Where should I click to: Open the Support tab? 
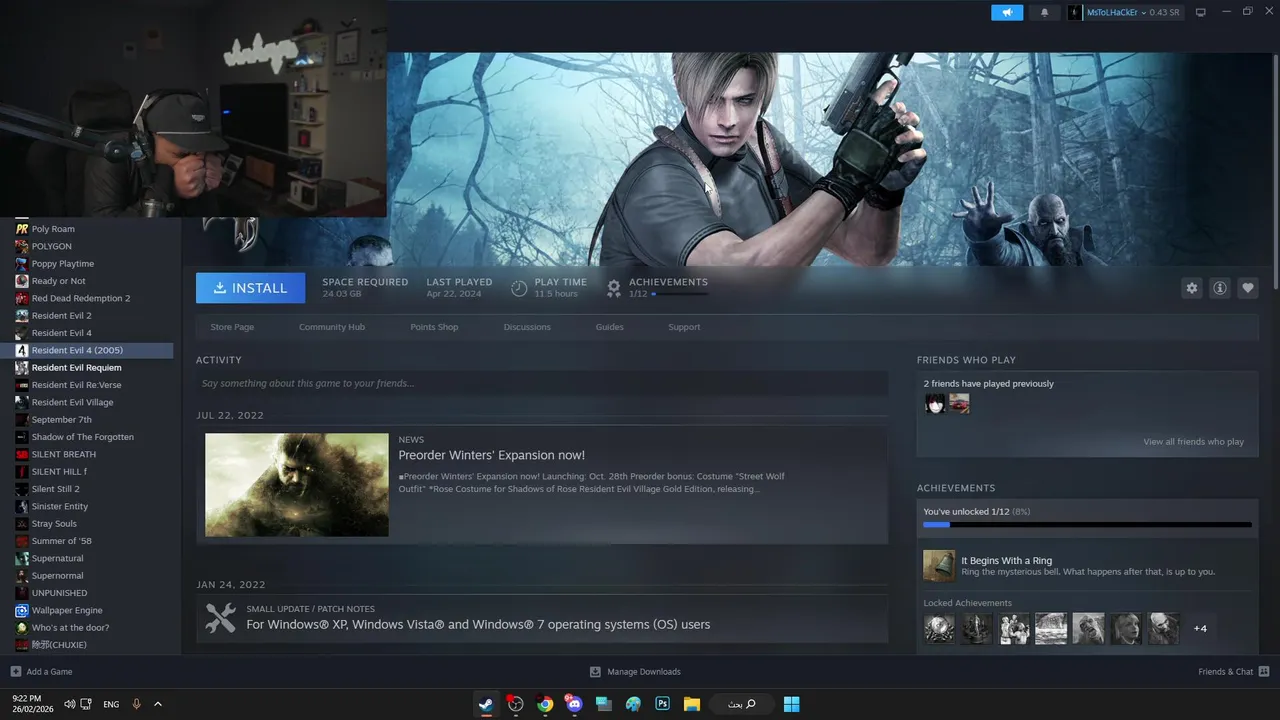click(x=684, y=327)
